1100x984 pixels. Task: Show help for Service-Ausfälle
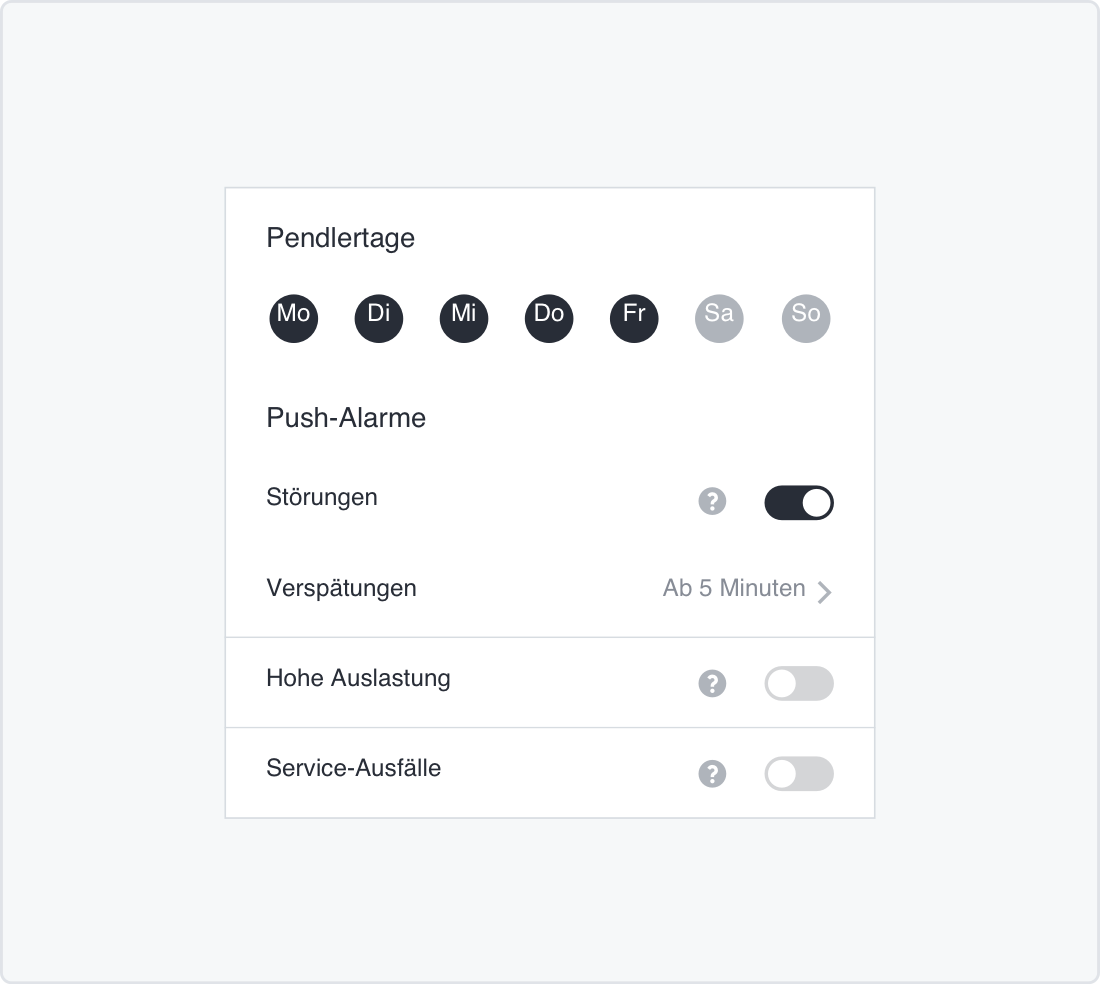712,774
